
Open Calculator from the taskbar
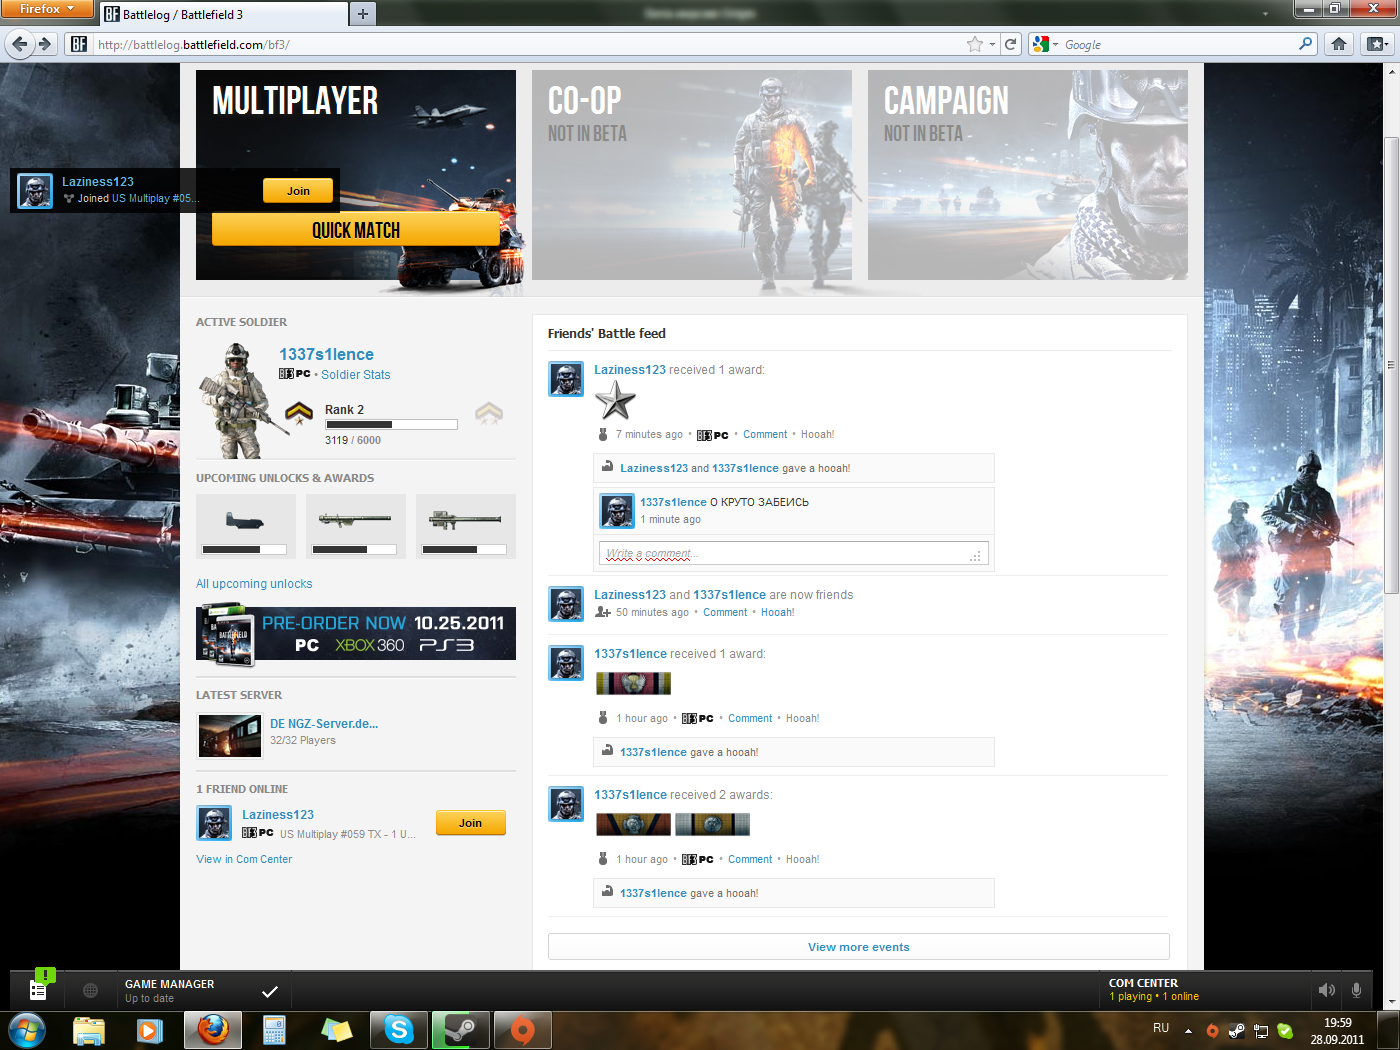pyautogui.click(x=274, y=1030)
